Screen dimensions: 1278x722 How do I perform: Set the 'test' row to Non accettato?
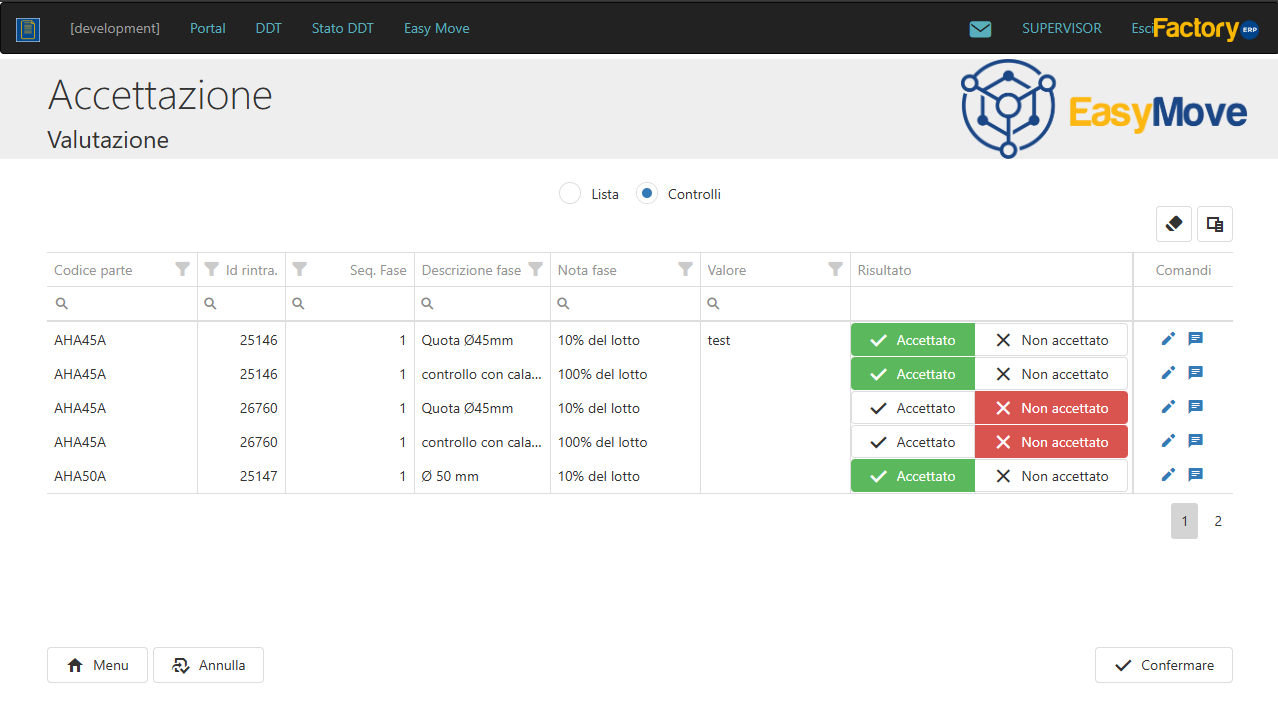[1051, 340]
